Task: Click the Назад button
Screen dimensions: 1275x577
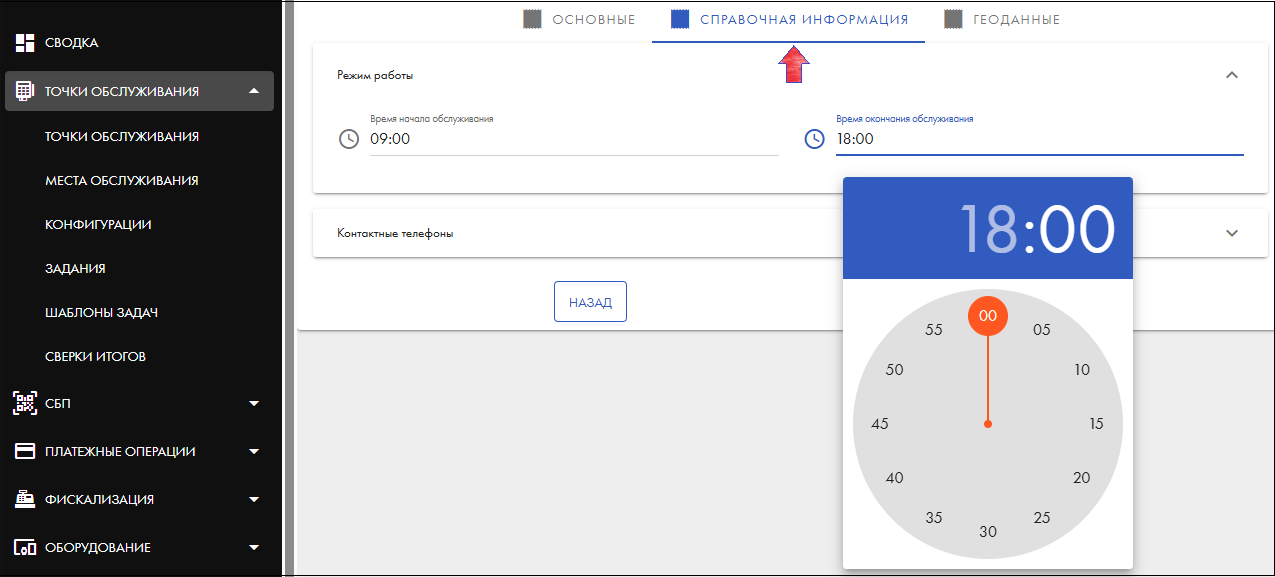Action: 590,302
